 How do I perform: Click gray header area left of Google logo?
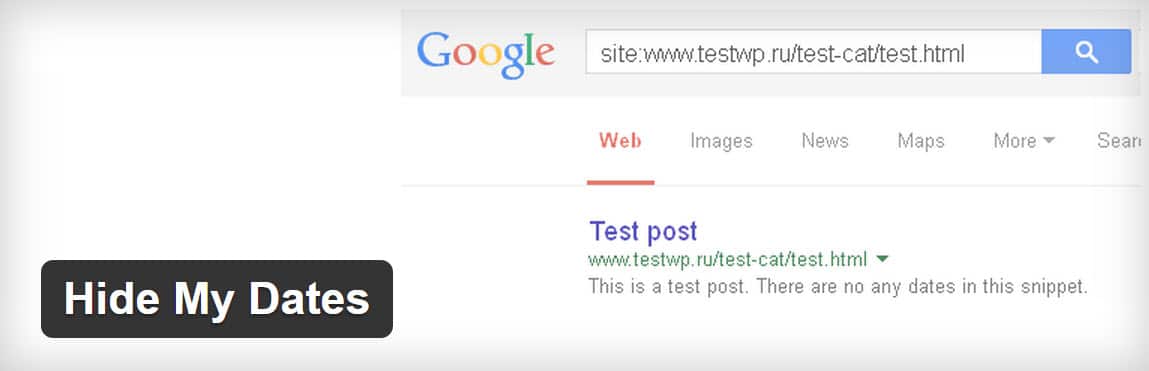point(408,53)
